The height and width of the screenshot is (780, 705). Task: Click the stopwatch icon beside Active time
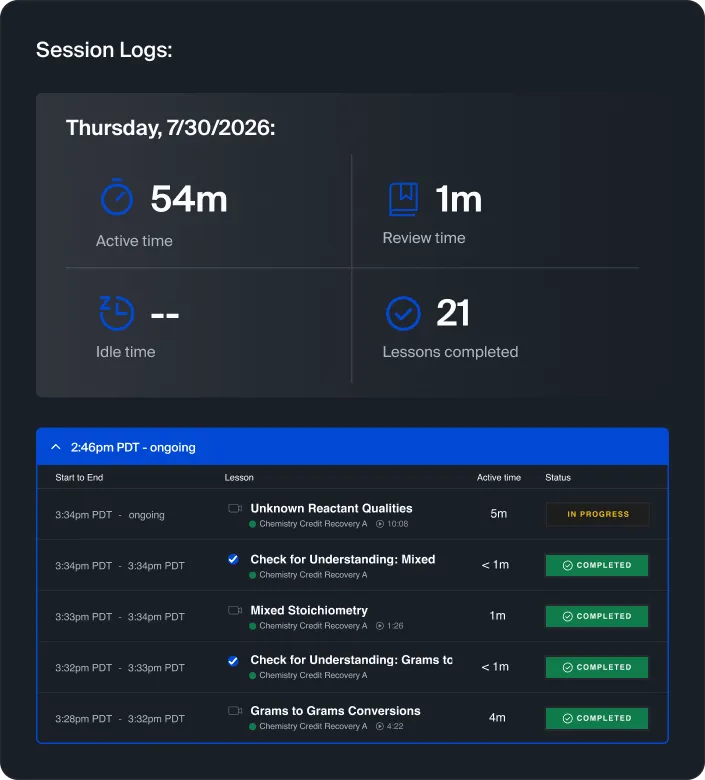click(117, 197)
